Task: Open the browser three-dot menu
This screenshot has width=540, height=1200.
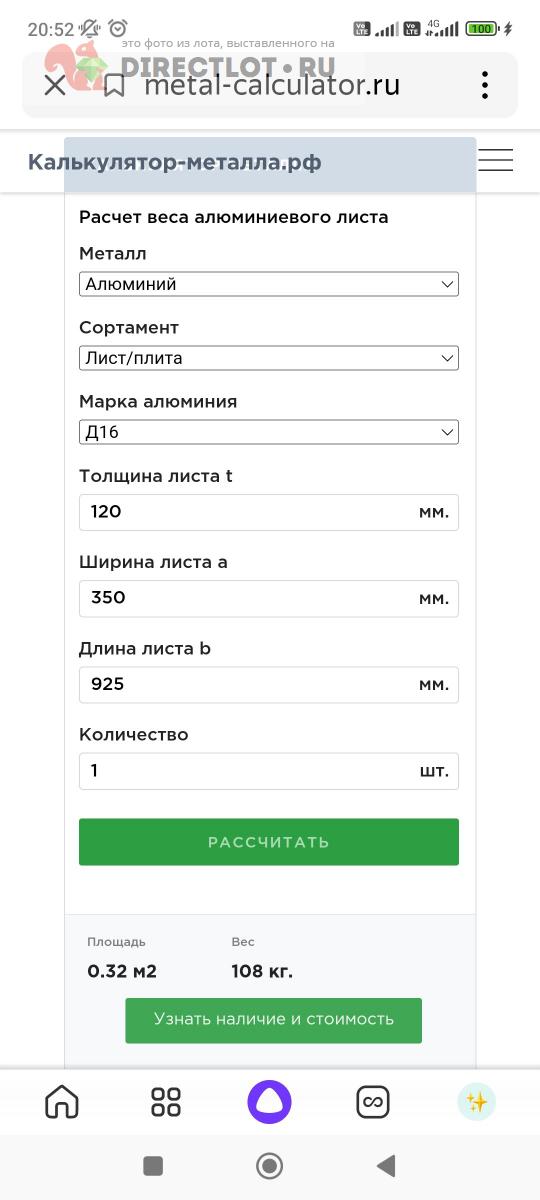Action: click(485, 86)
